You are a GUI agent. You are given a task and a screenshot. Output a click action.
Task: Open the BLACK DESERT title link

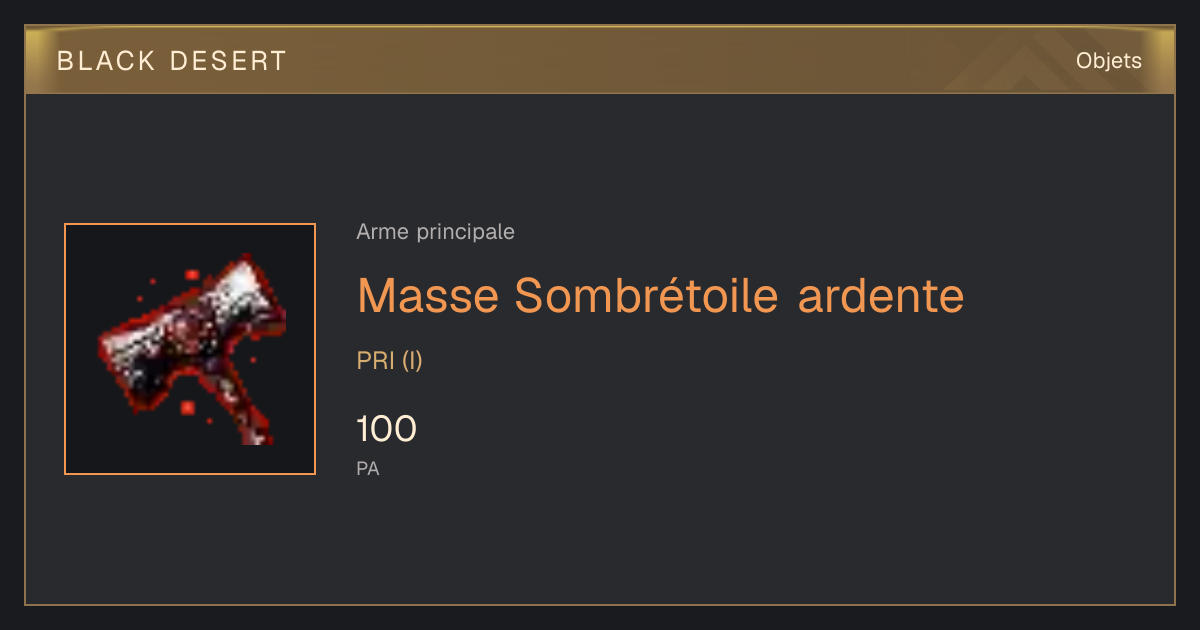coord(172,61)
